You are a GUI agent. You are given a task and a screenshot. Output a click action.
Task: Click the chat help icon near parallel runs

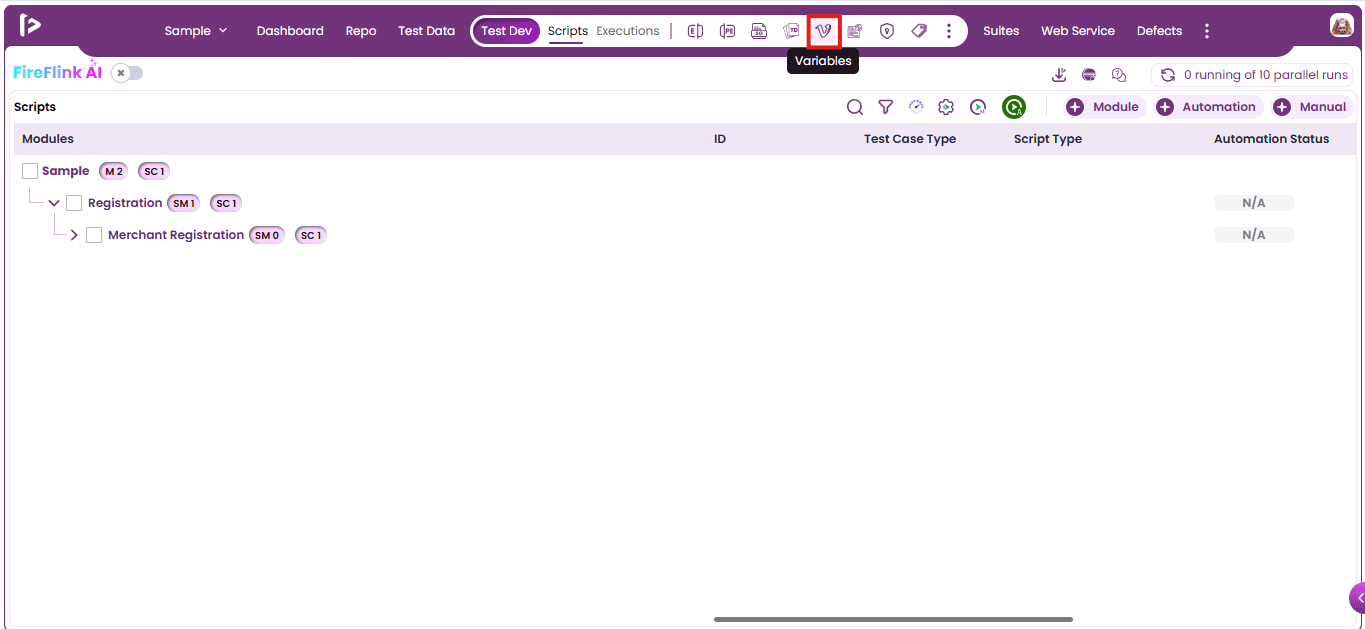[1119, 75]
